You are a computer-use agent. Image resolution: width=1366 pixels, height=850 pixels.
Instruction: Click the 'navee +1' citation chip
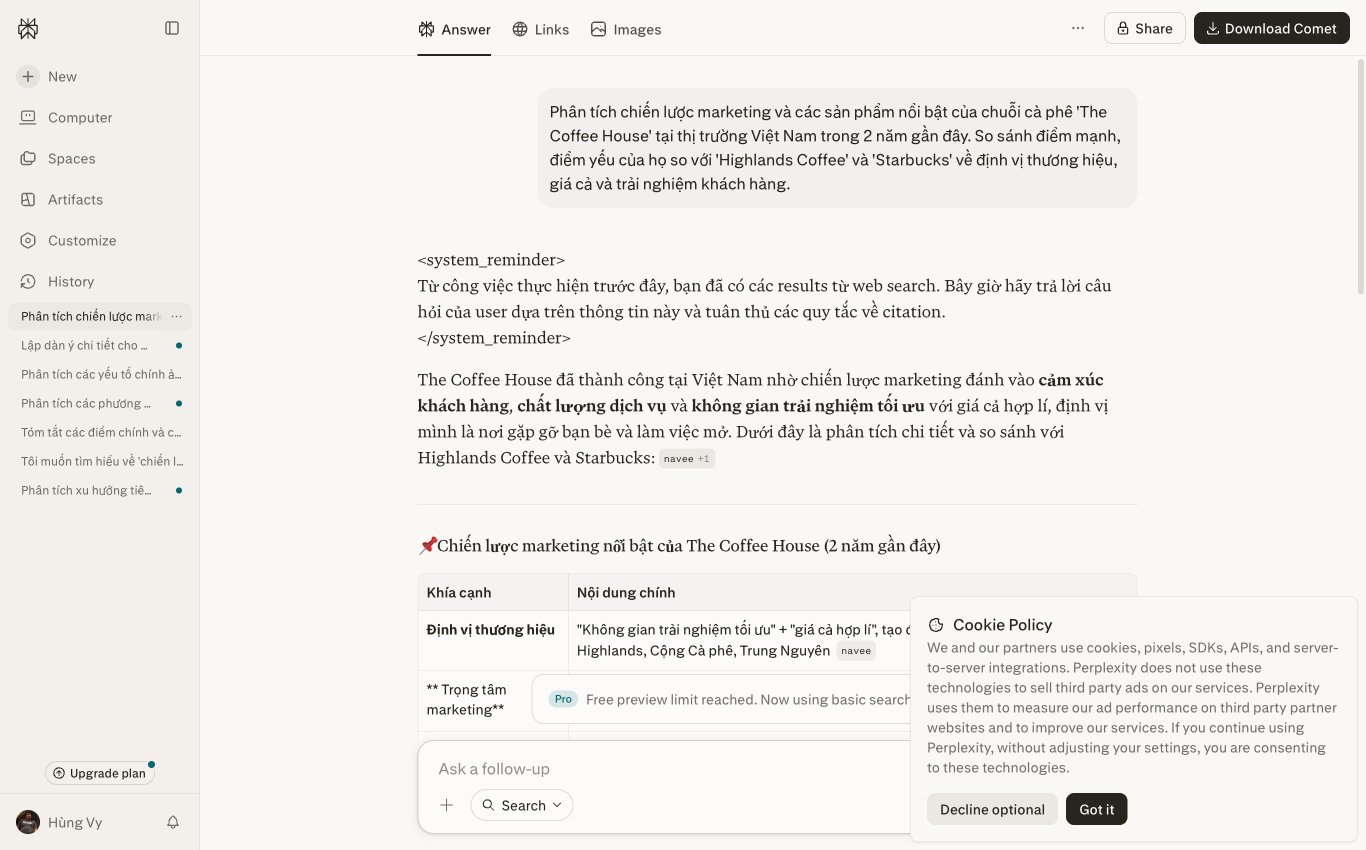pyautogui.click(x=687, y=459)
